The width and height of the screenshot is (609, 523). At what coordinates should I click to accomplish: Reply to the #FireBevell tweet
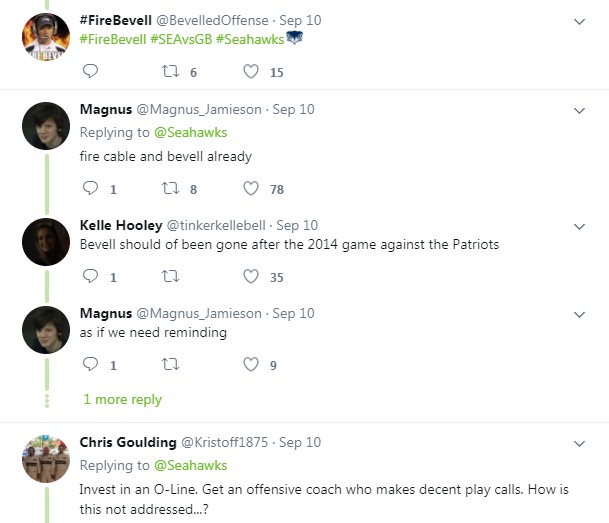coord(90,71)
